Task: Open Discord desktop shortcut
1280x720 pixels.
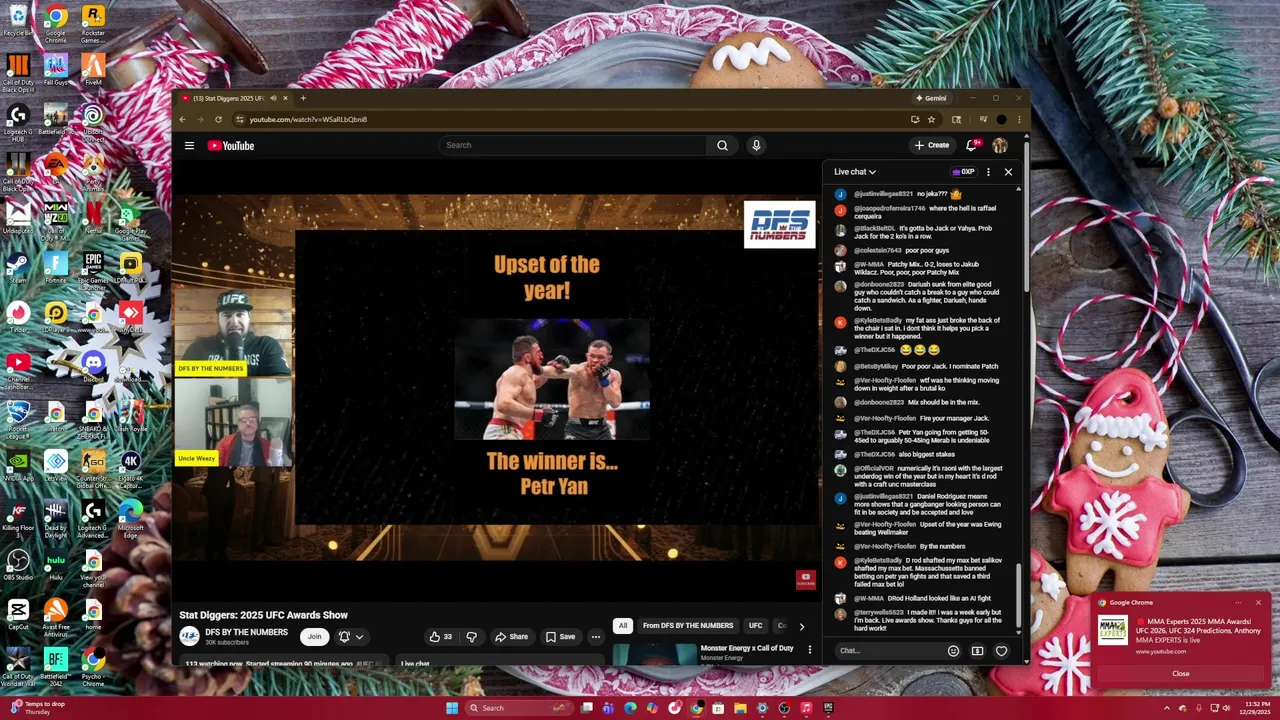Action: click(x=93, y=366)
